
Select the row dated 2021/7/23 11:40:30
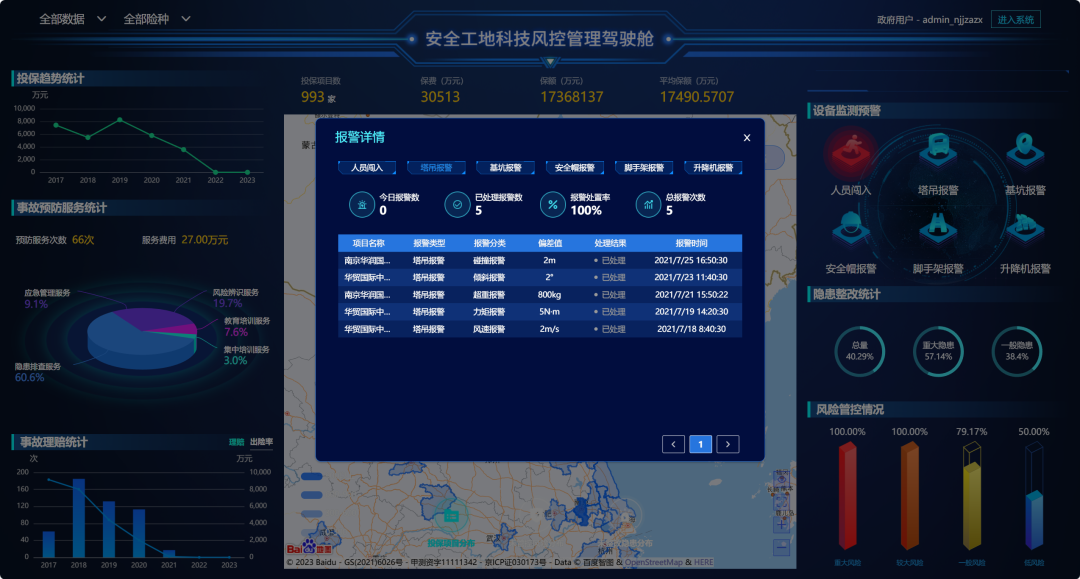(540, 277)
